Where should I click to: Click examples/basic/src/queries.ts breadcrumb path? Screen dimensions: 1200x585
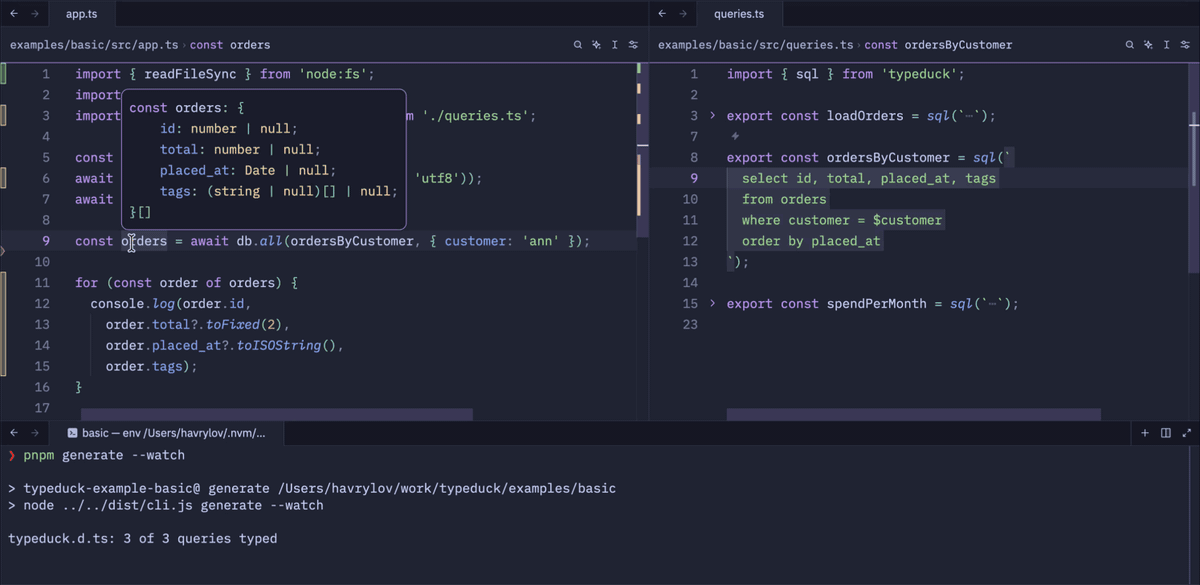point(756,45)
